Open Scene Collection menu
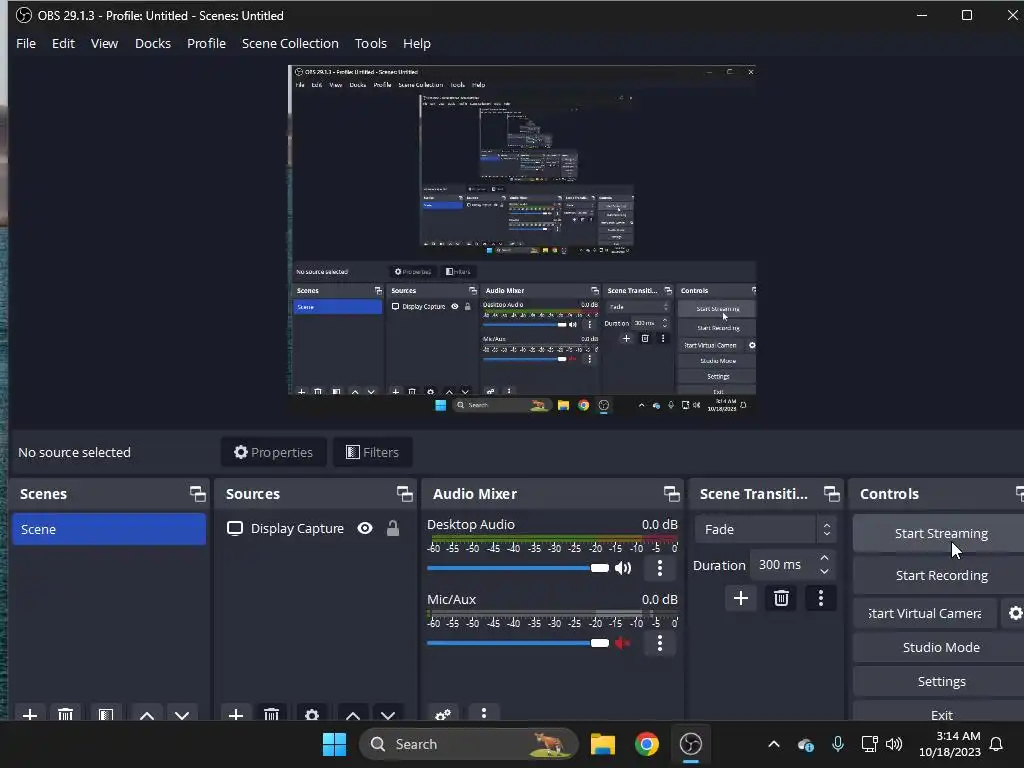The image size is (1024, 768). point(290,43)
